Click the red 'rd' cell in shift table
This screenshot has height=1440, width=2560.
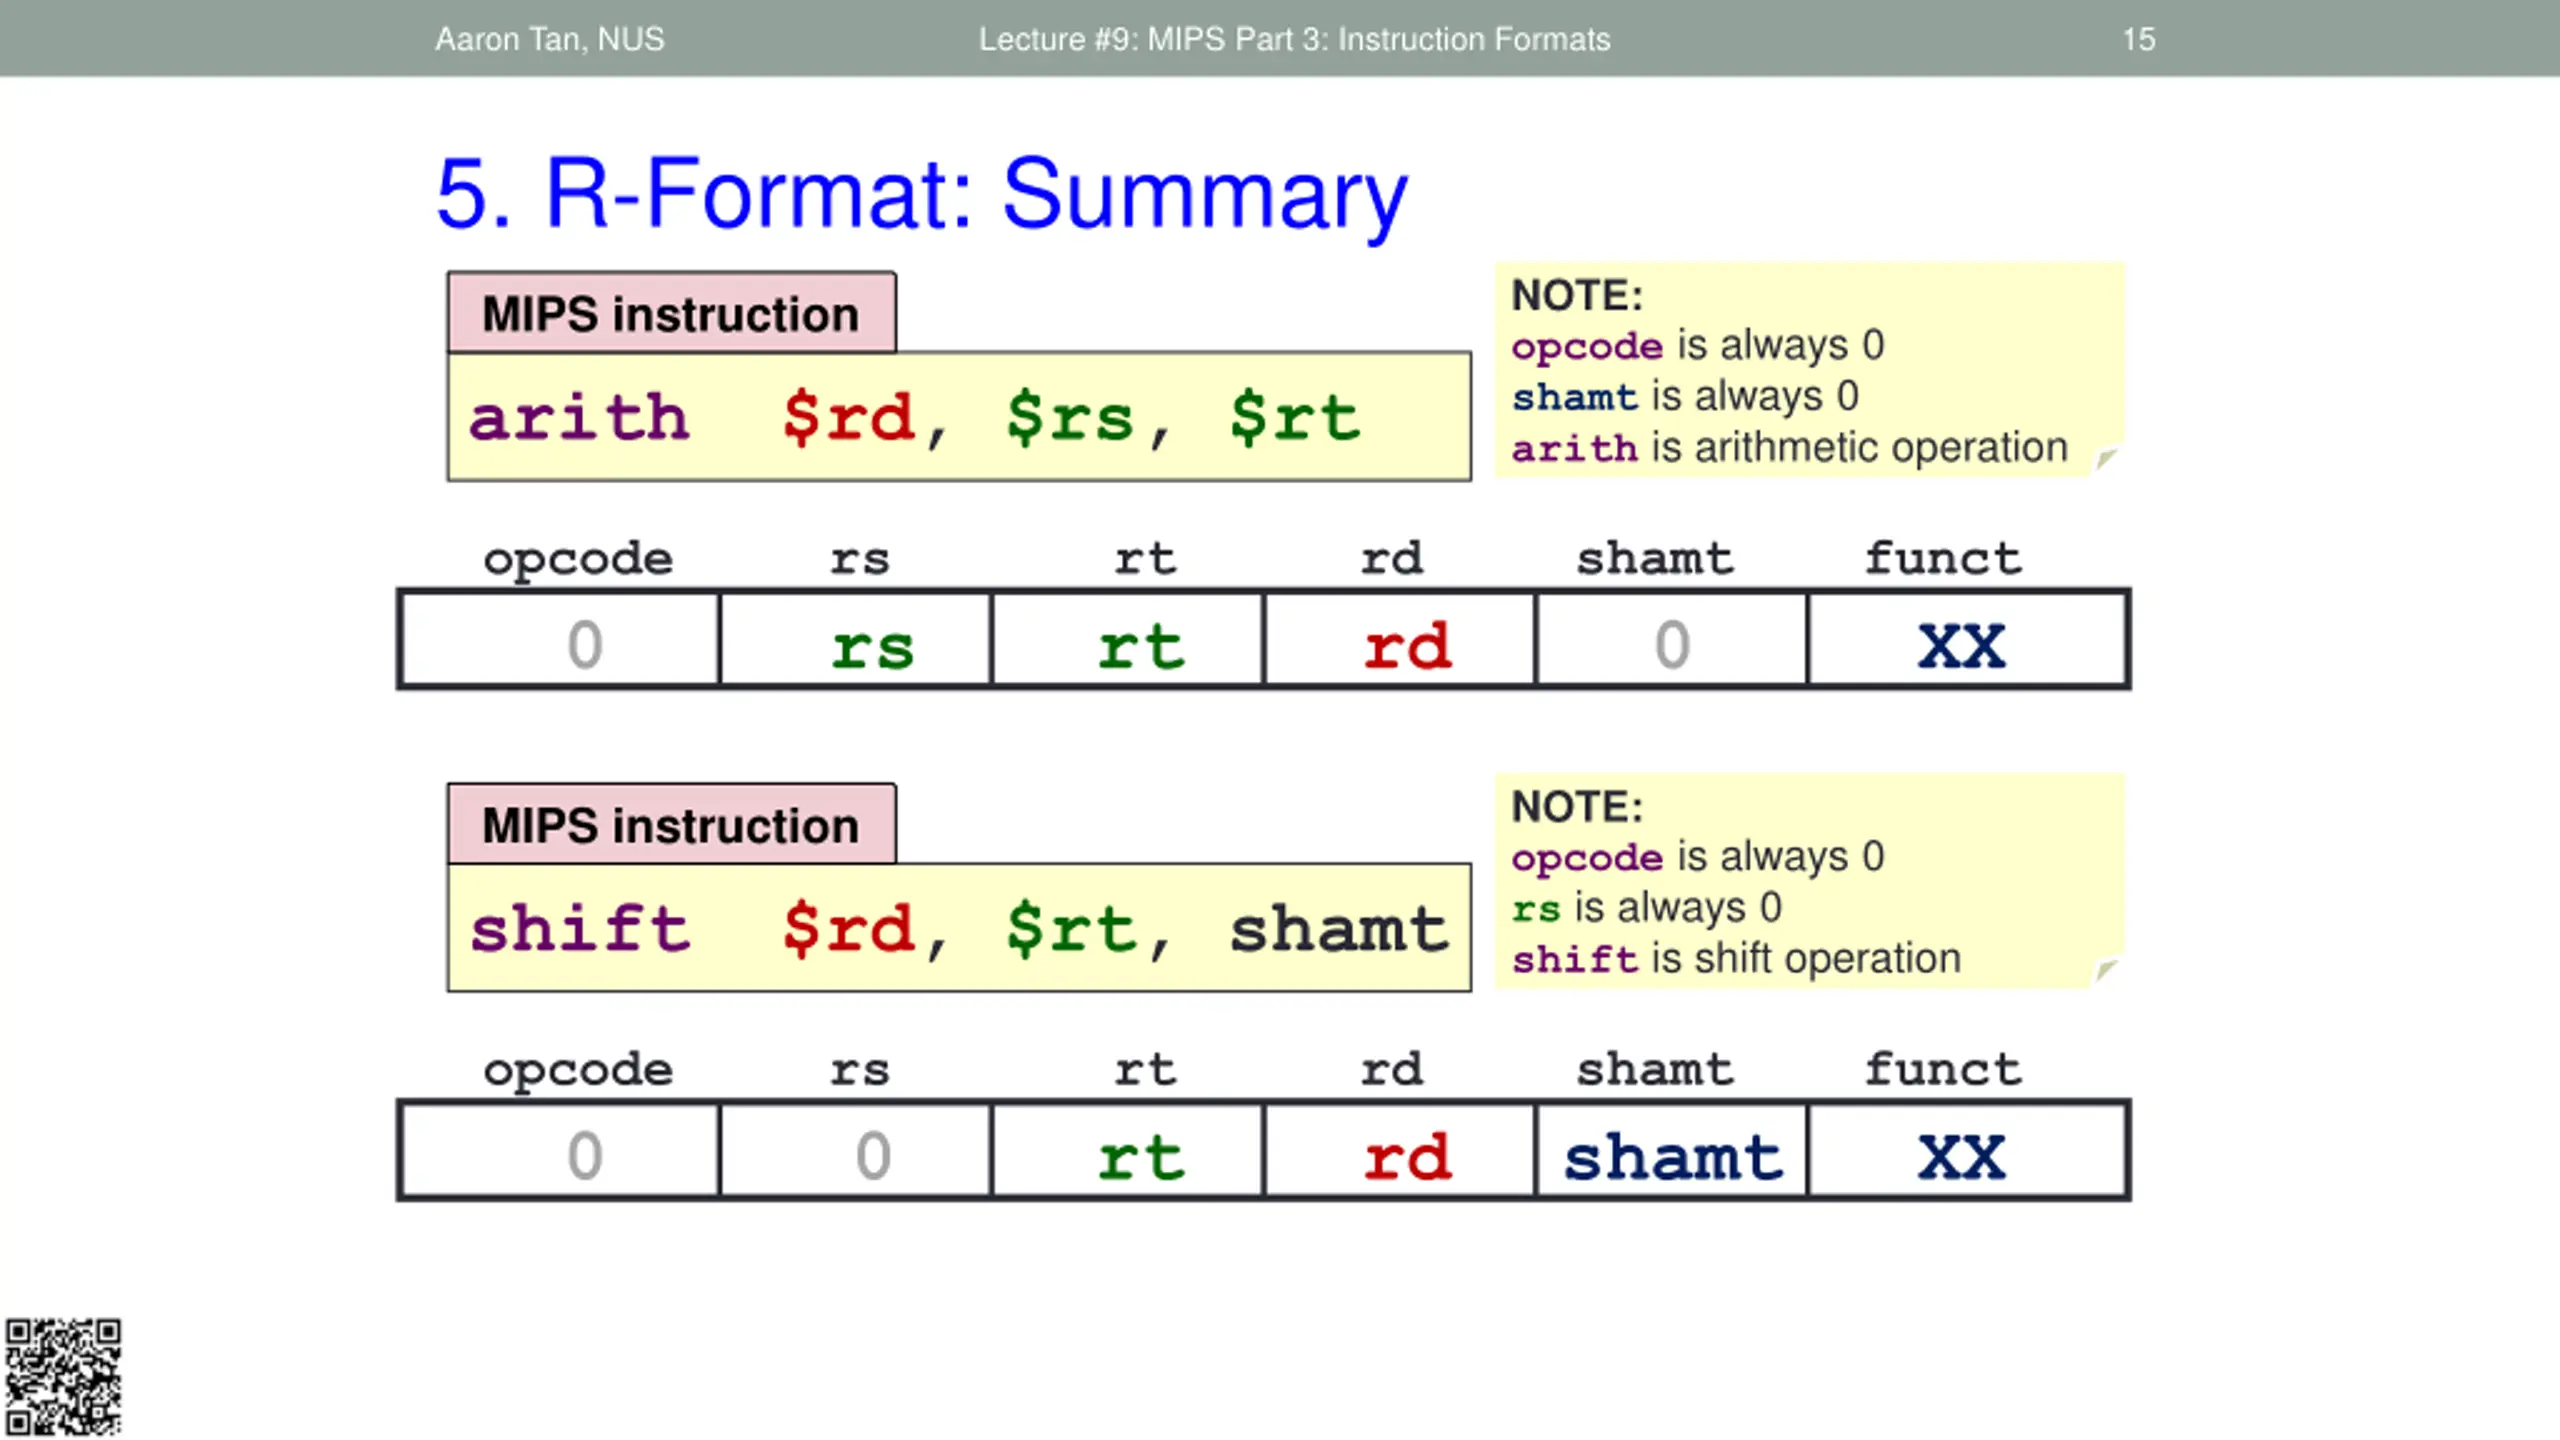click(1400, 1152)
